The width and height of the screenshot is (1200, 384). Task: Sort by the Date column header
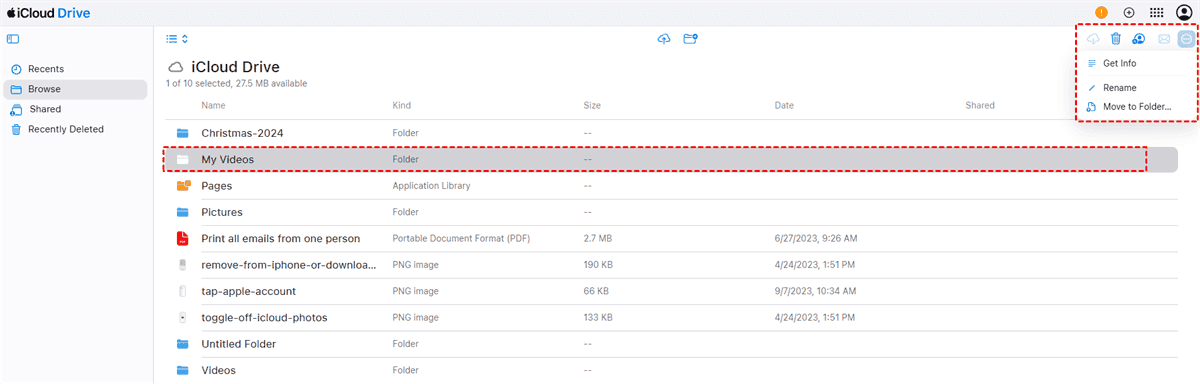pos(784,105)
